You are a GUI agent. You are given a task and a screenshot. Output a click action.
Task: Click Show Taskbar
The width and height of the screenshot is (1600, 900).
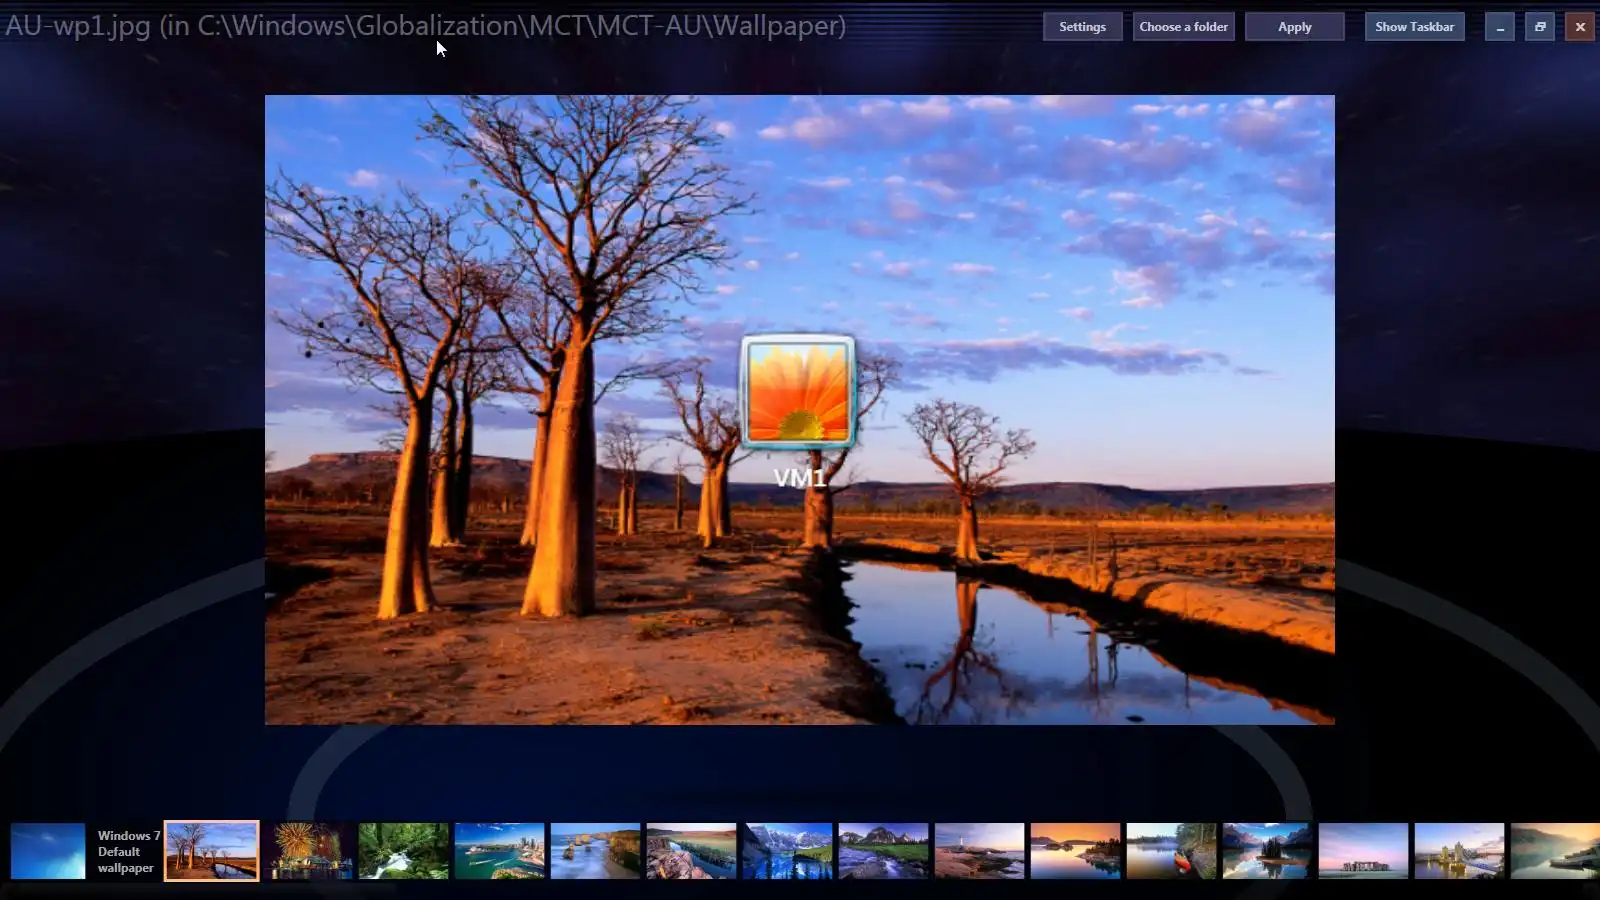(1414, 27)
